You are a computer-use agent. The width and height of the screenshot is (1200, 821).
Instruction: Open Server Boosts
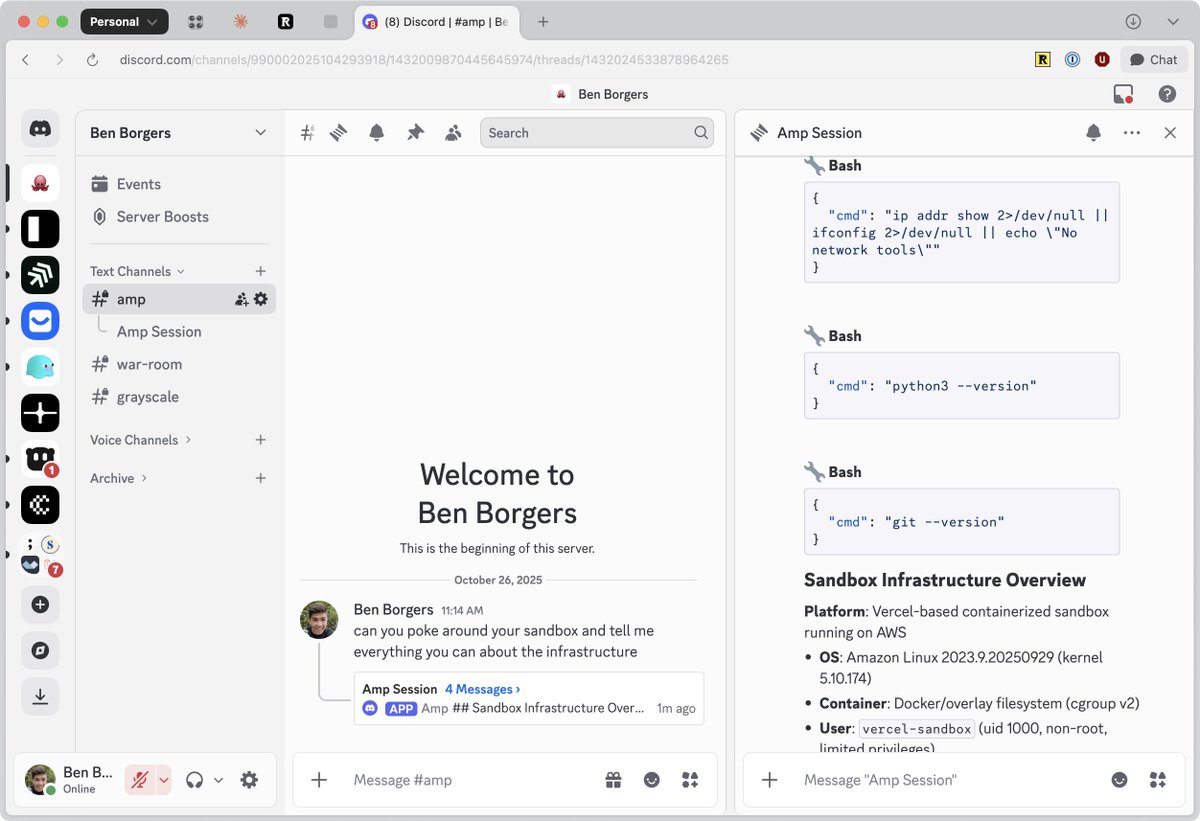pos(179,216)
